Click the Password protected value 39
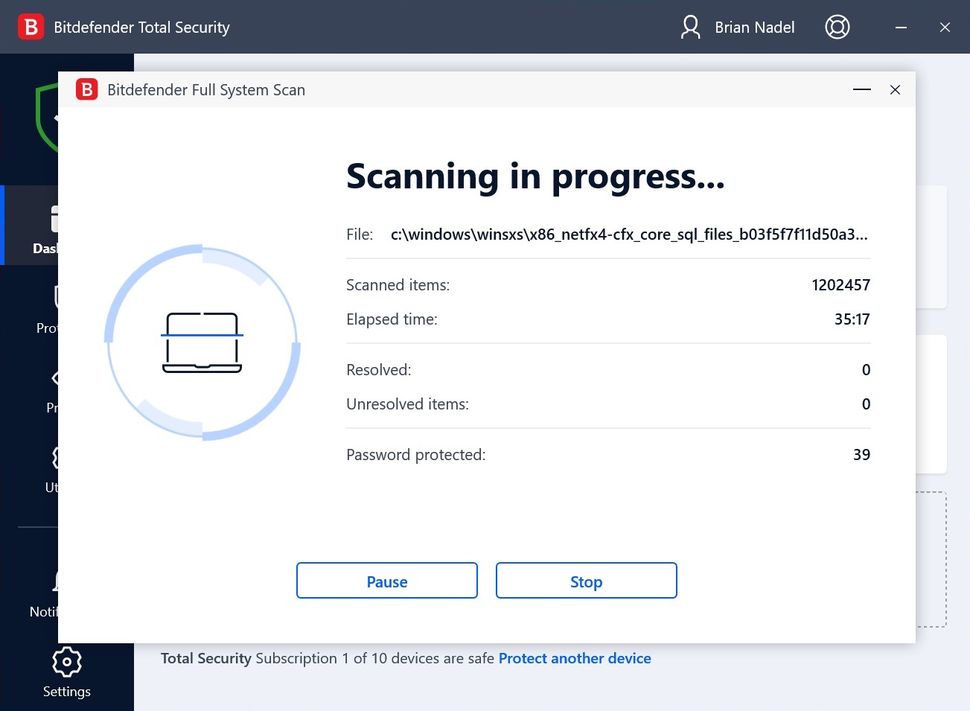 tap(862, 455)
